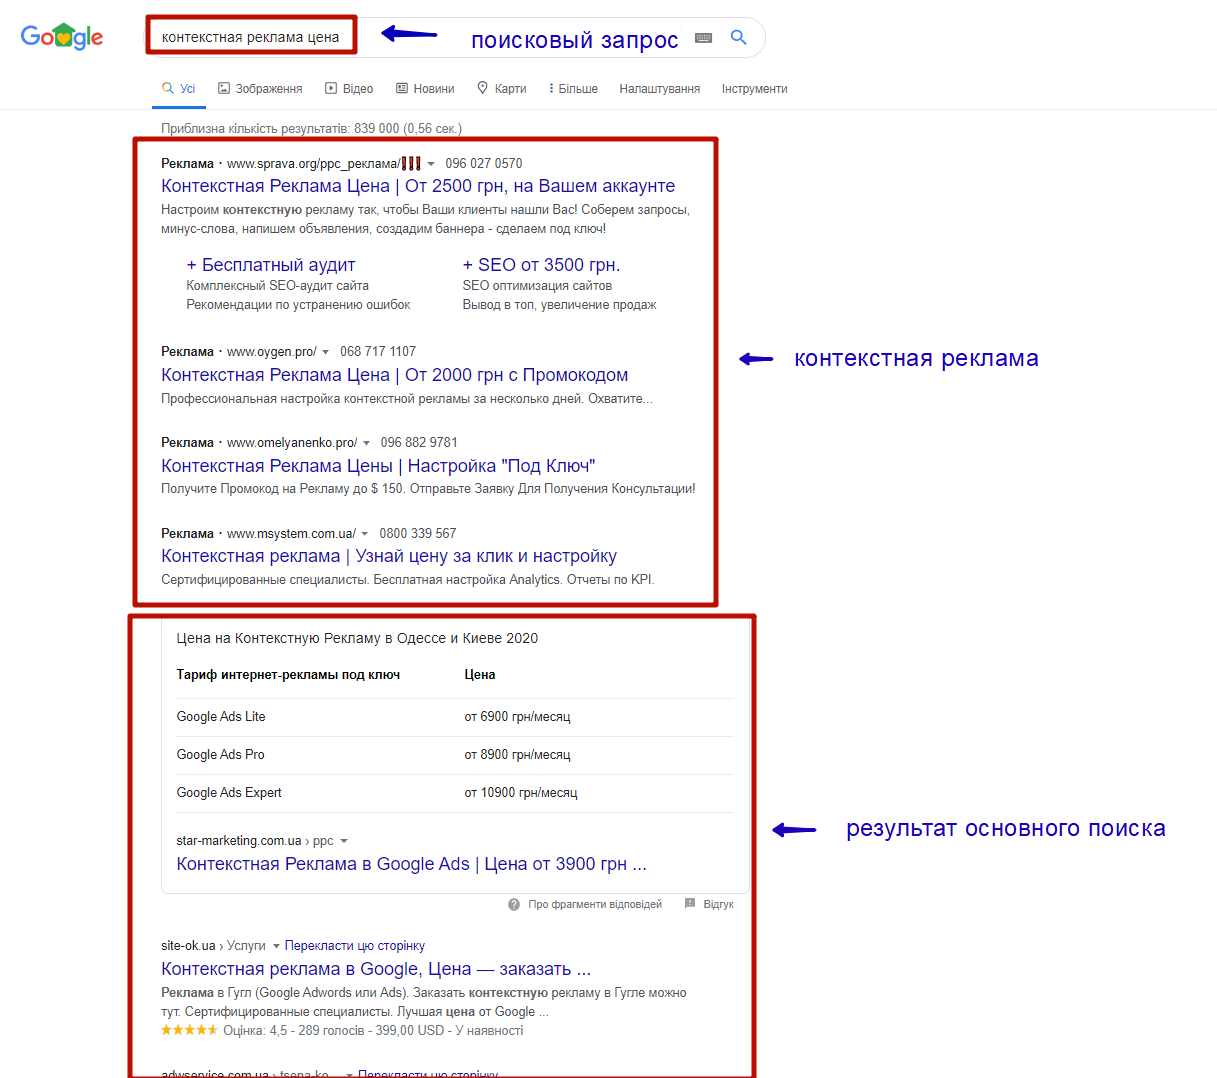Click price cell 'от 10900 грн/месяц'
1217x1078 pixels.
coord(521,793)
